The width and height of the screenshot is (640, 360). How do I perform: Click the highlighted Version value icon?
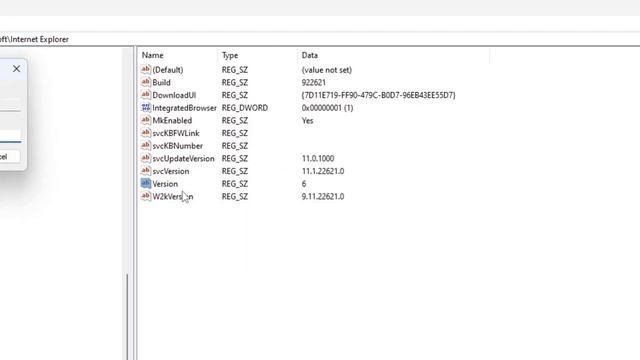click(x=146, y=183)
